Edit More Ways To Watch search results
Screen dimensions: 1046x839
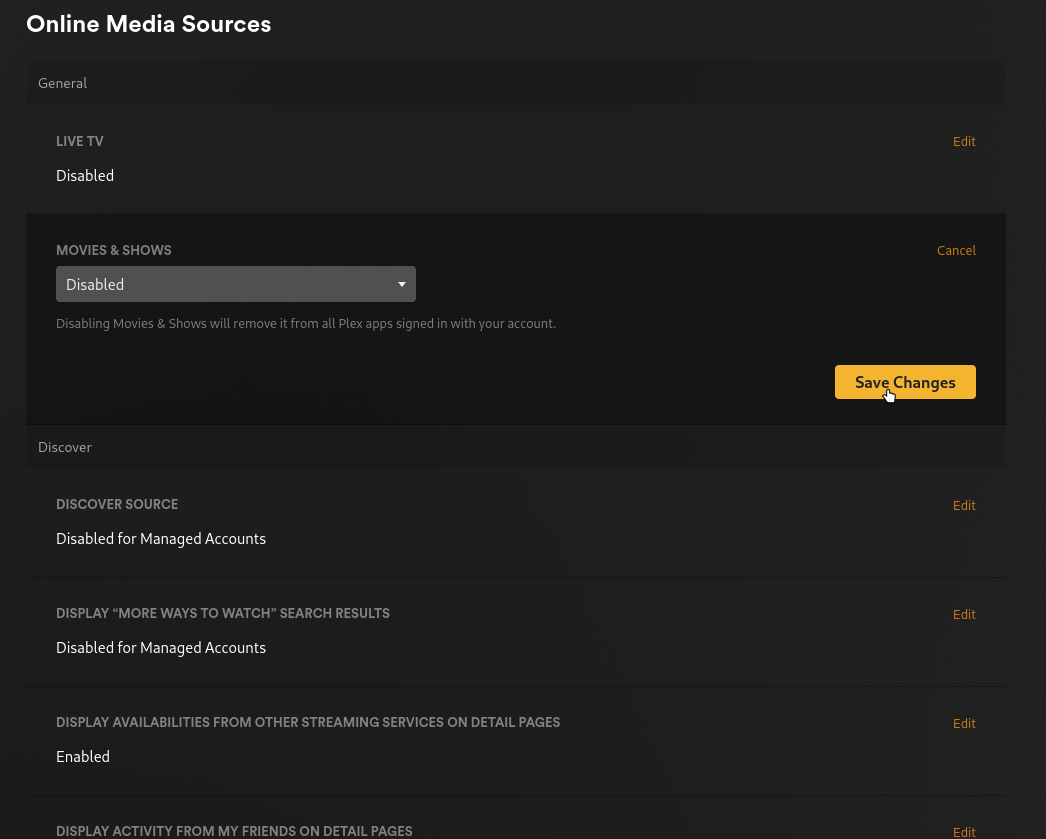[x=963, y=614]
